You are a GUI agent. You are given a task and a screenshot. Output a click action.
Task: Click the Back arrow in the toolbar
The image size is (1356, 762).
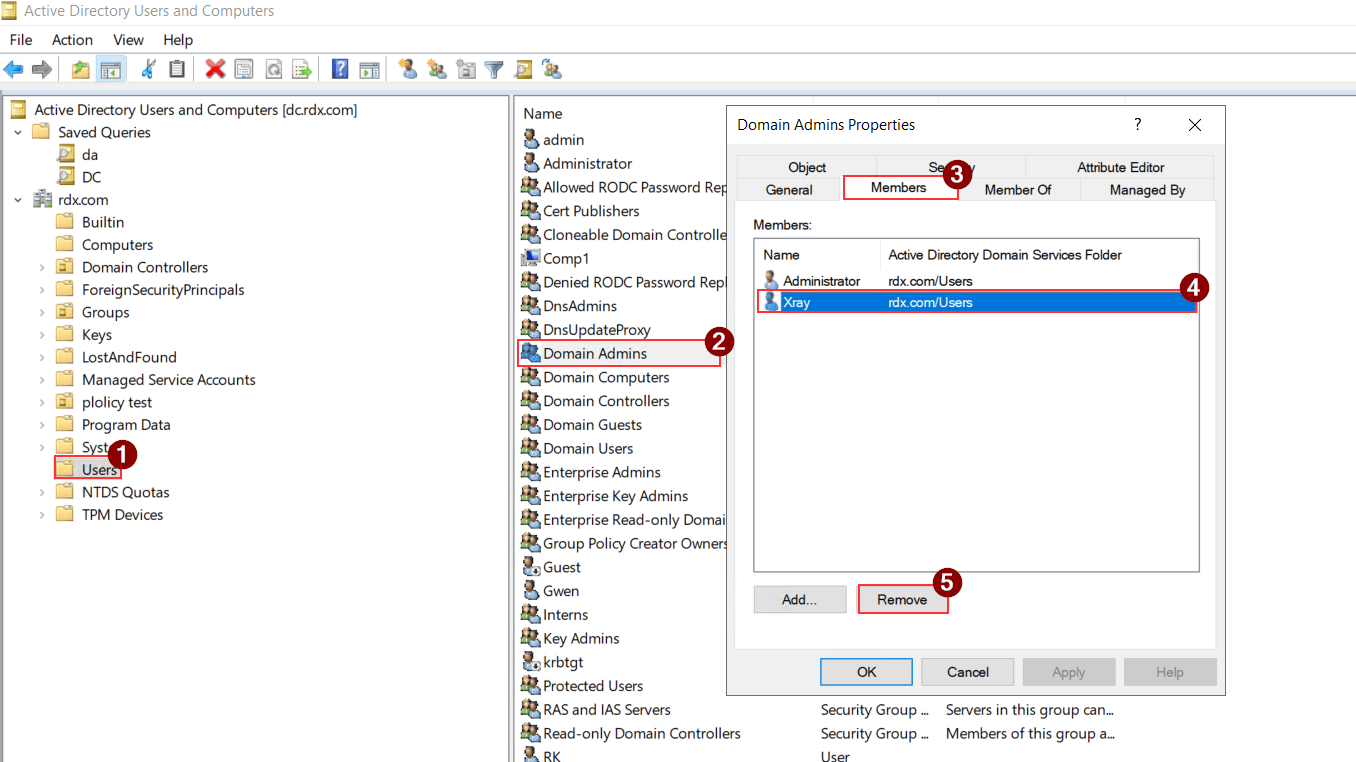tap(13, 69)
